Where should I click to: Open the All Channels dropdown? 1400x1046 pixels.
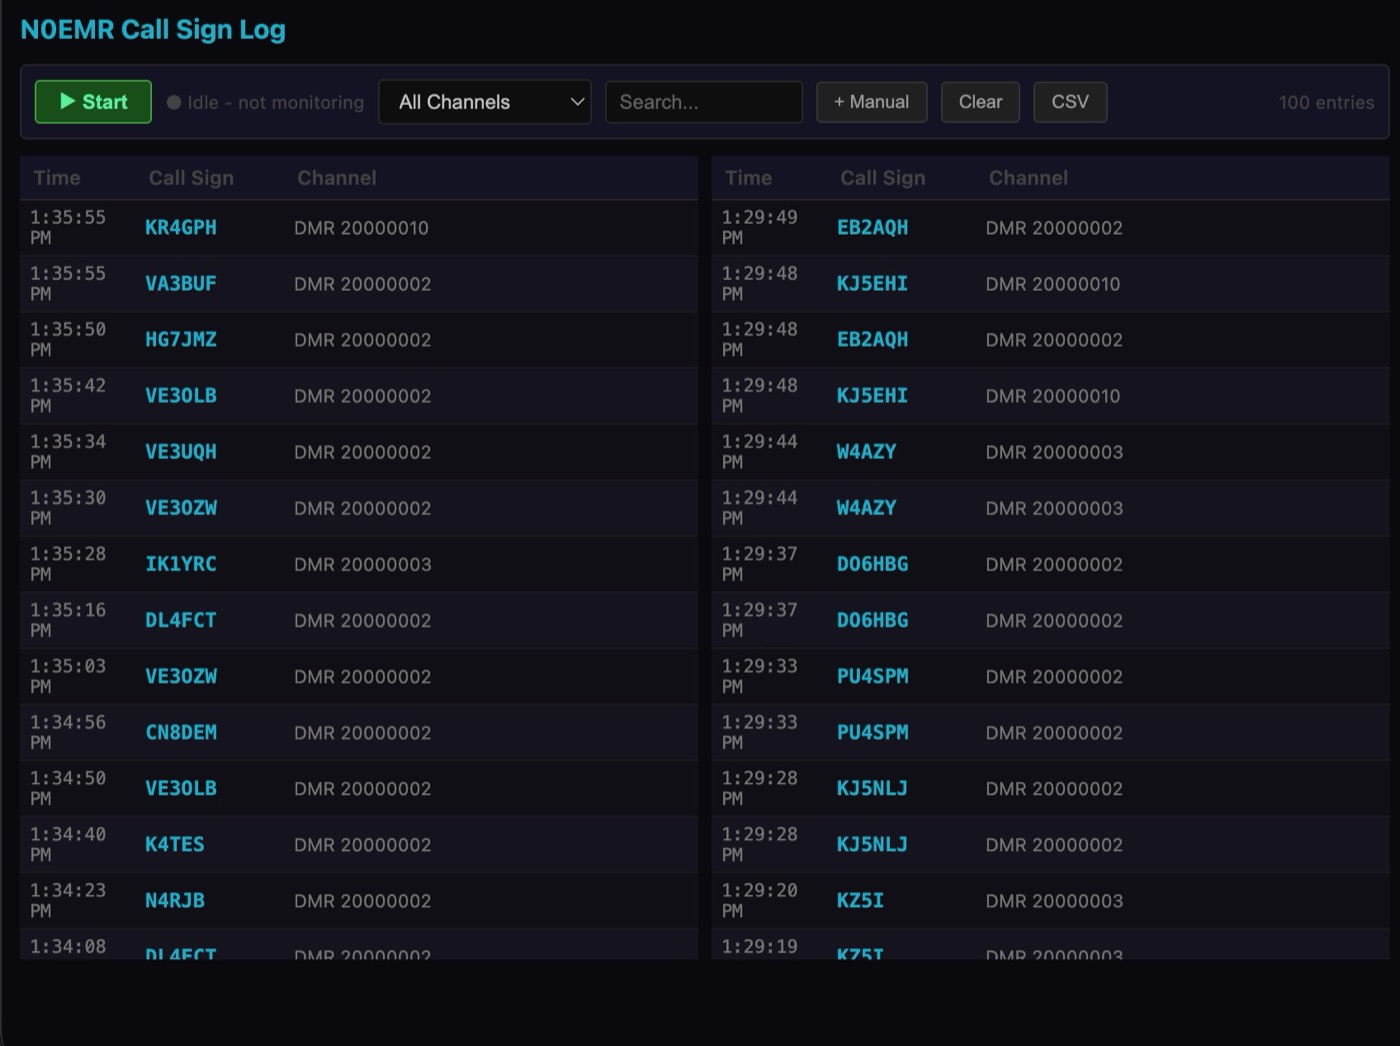click(485, 102)
